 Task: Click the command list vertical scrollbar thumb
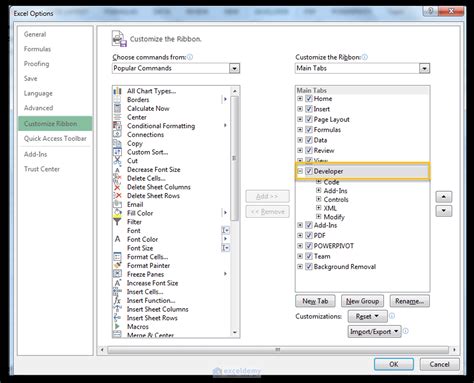pyautogui.click(x=234, y=158)
